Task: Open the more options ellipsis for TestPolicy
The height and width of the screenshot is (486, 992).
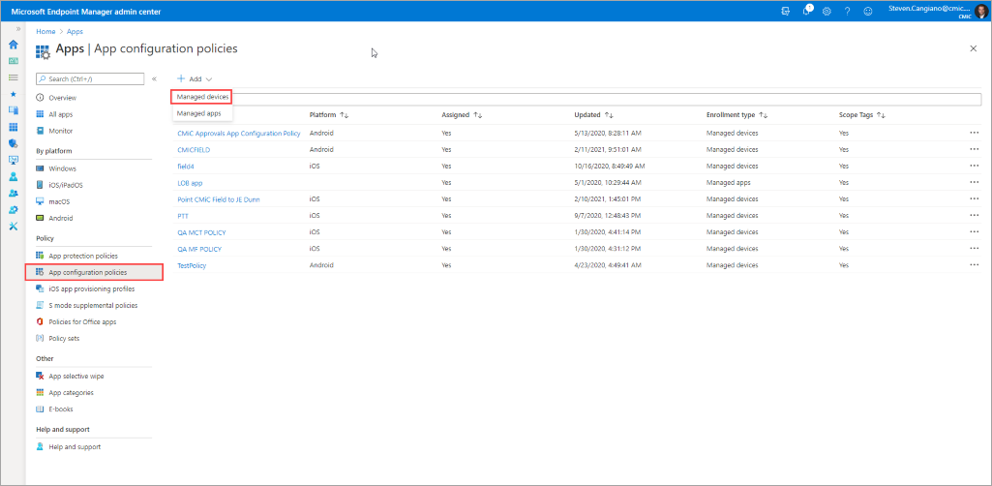Action: coord(974,265)
